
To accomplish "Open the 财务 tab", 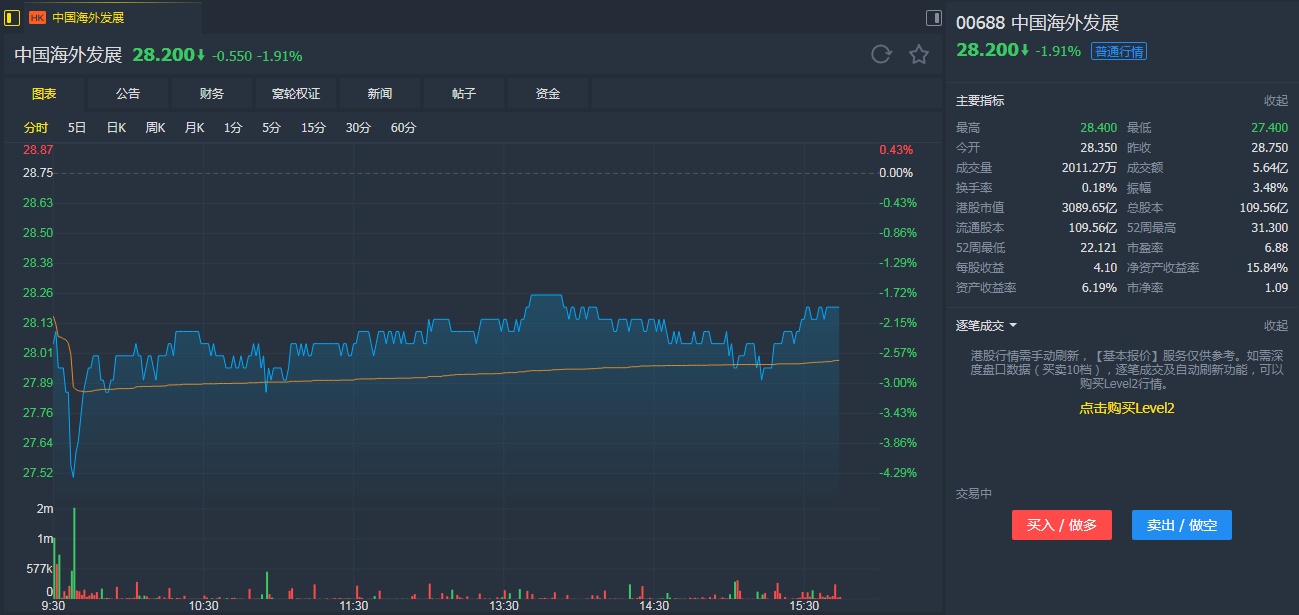I will (212, 94).
